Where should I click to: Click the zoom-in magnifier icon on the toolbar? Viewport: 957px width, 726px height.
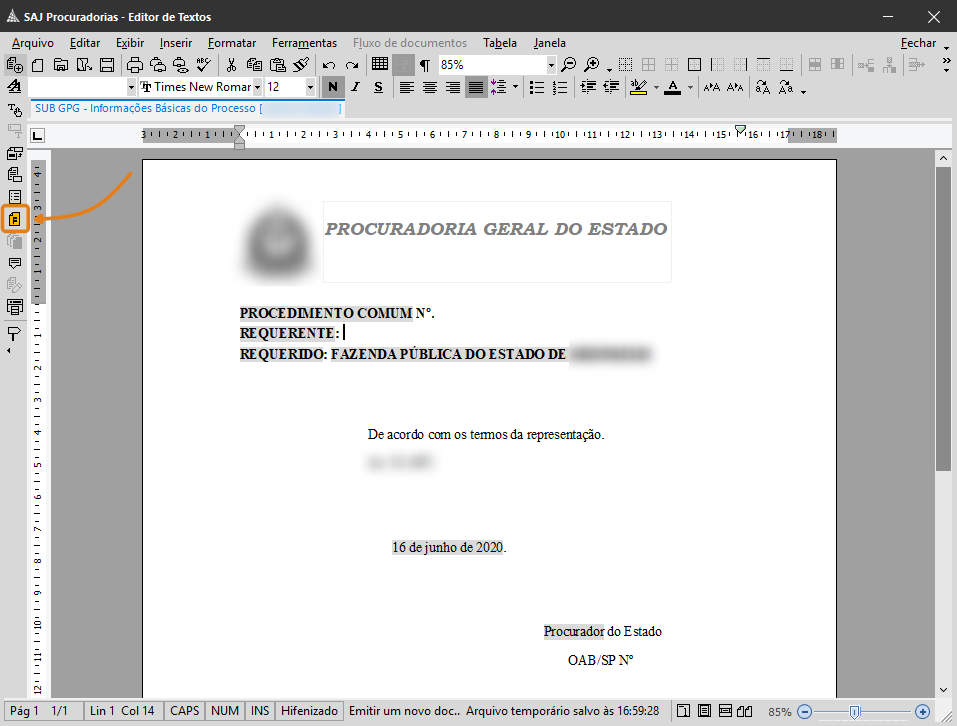coord(590,64)
